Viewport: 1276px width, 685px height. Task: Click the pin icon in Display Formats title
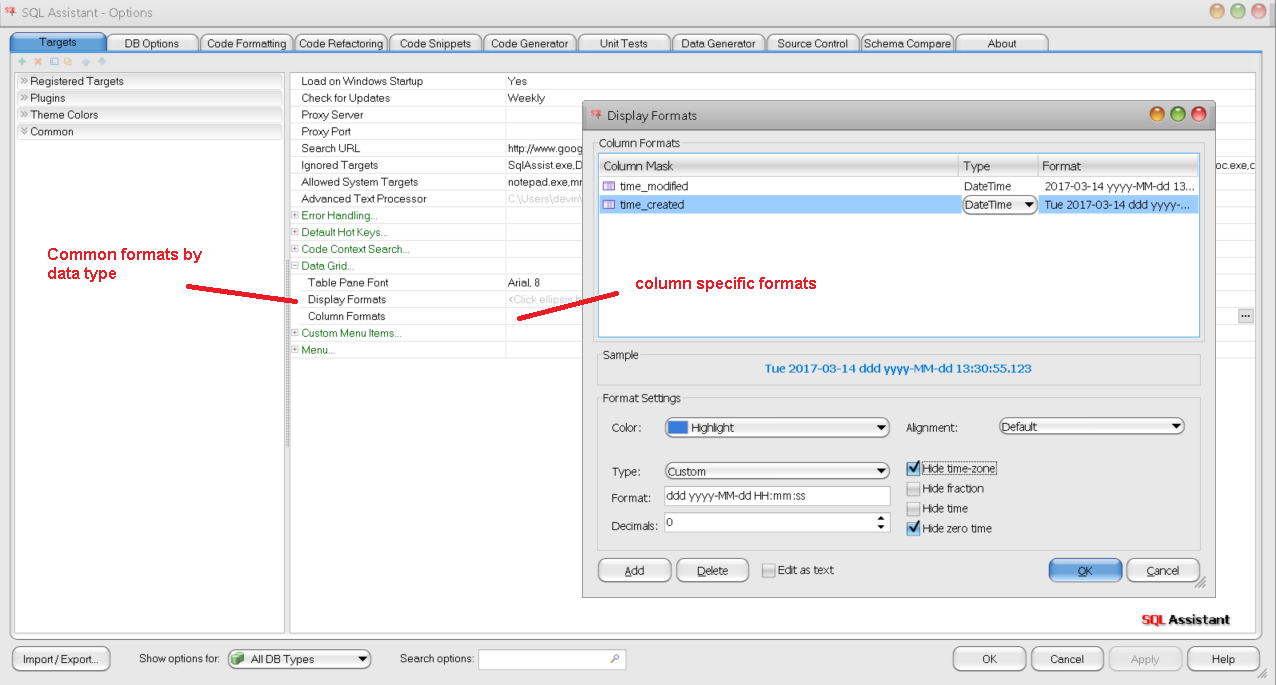point(596,115)
